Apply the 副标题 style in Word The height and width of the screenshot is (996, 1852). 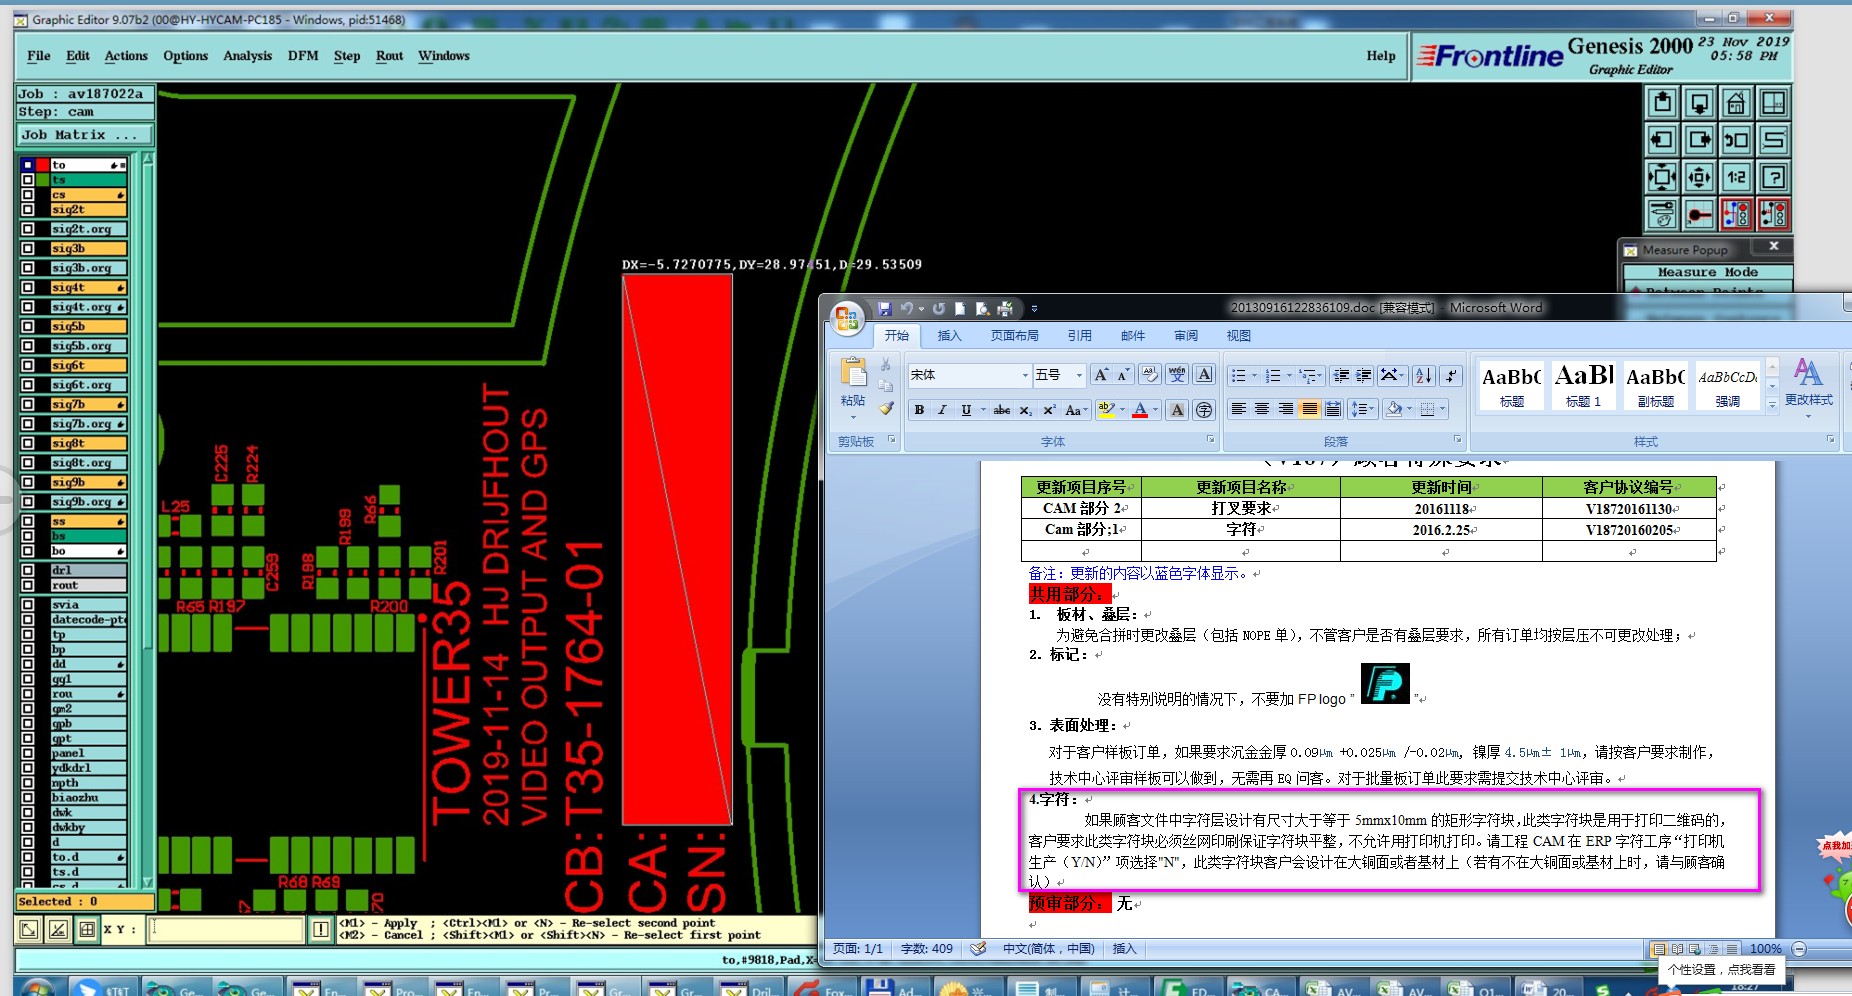[x=1656, y=385]
